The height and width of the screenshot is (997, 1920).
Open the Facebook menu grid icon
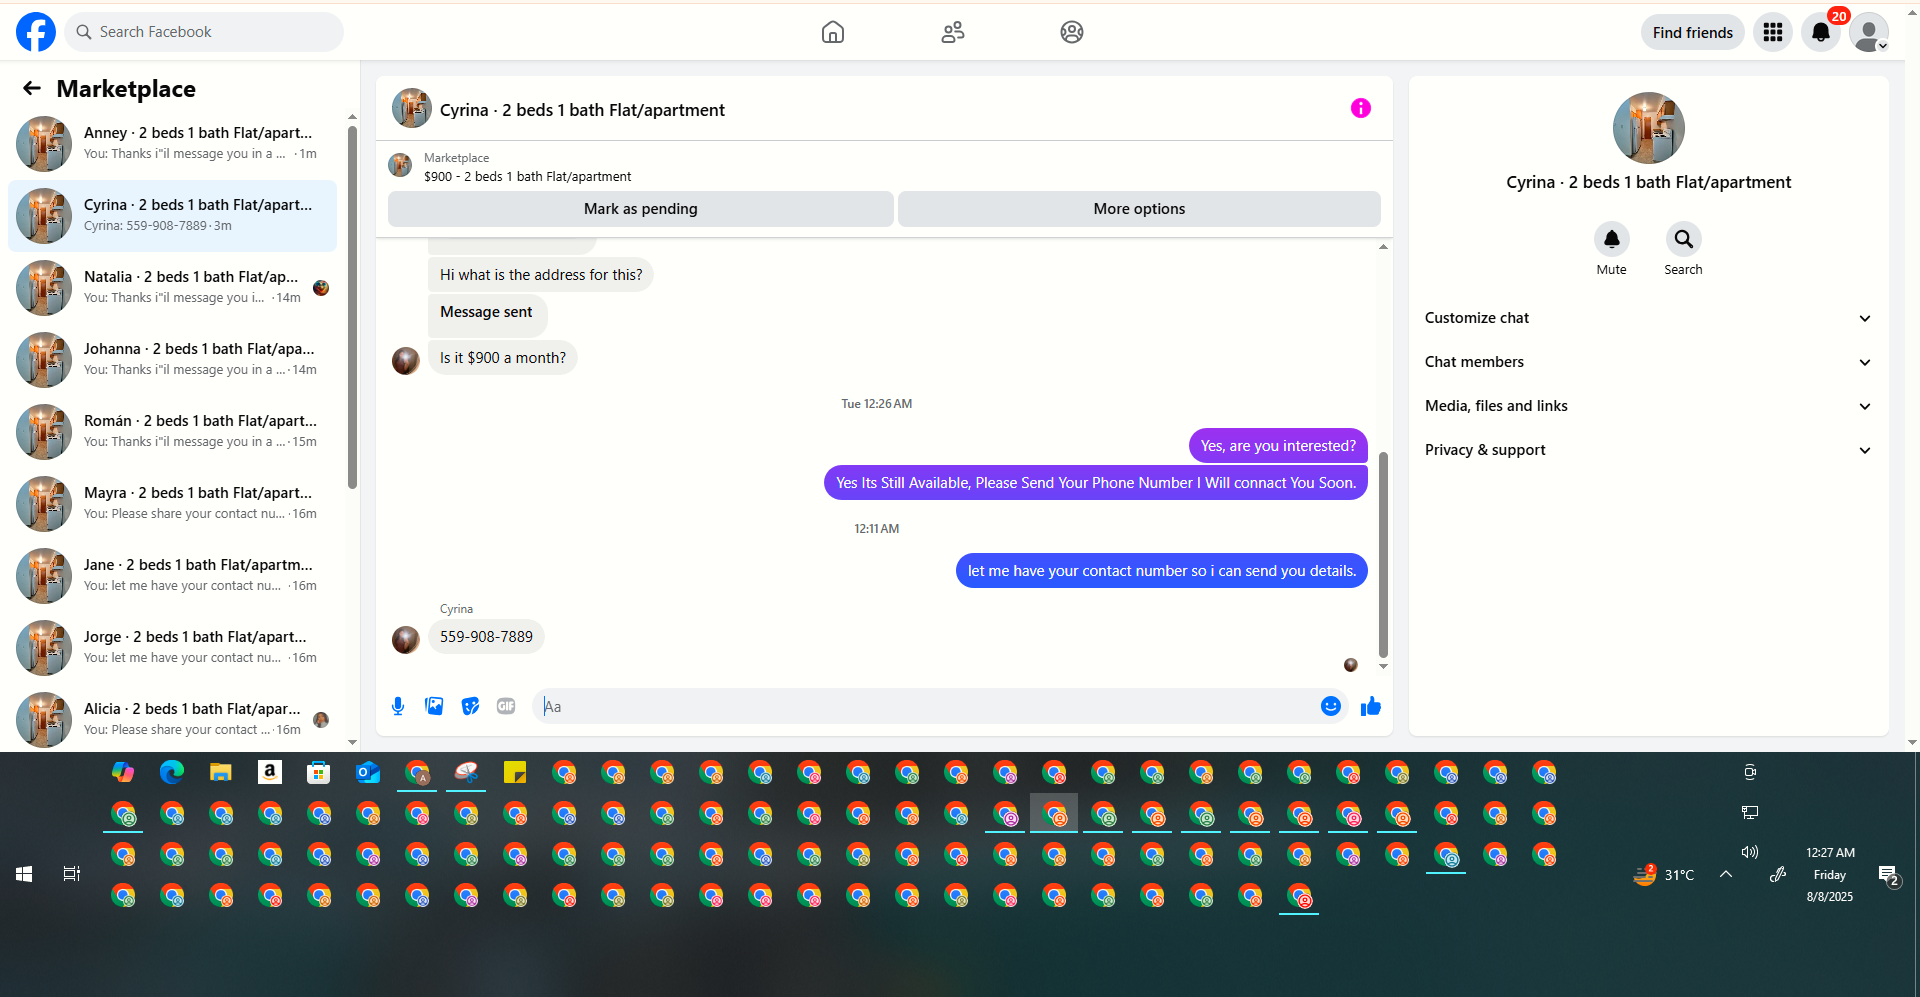pyautogui.click(x=1773, y=32)
